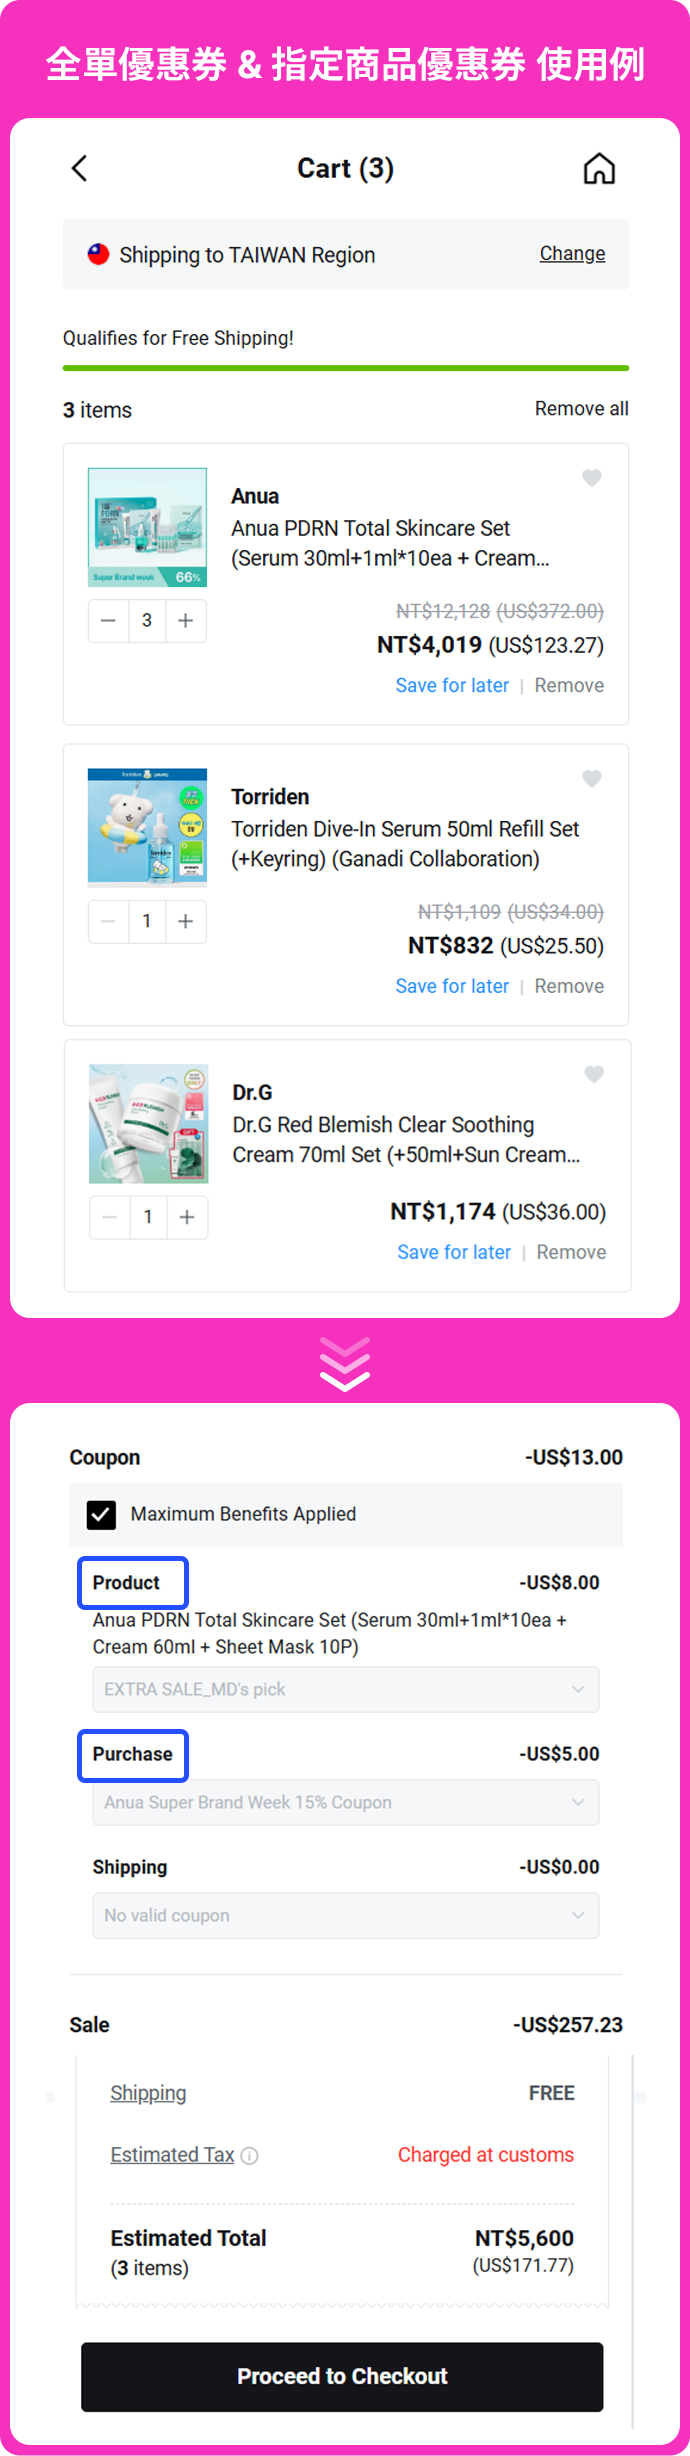Open Anua Super Brand Week coupon dropdown
The width and height of the screenshot is (690, 2456).
click(x=346, y=1802)
